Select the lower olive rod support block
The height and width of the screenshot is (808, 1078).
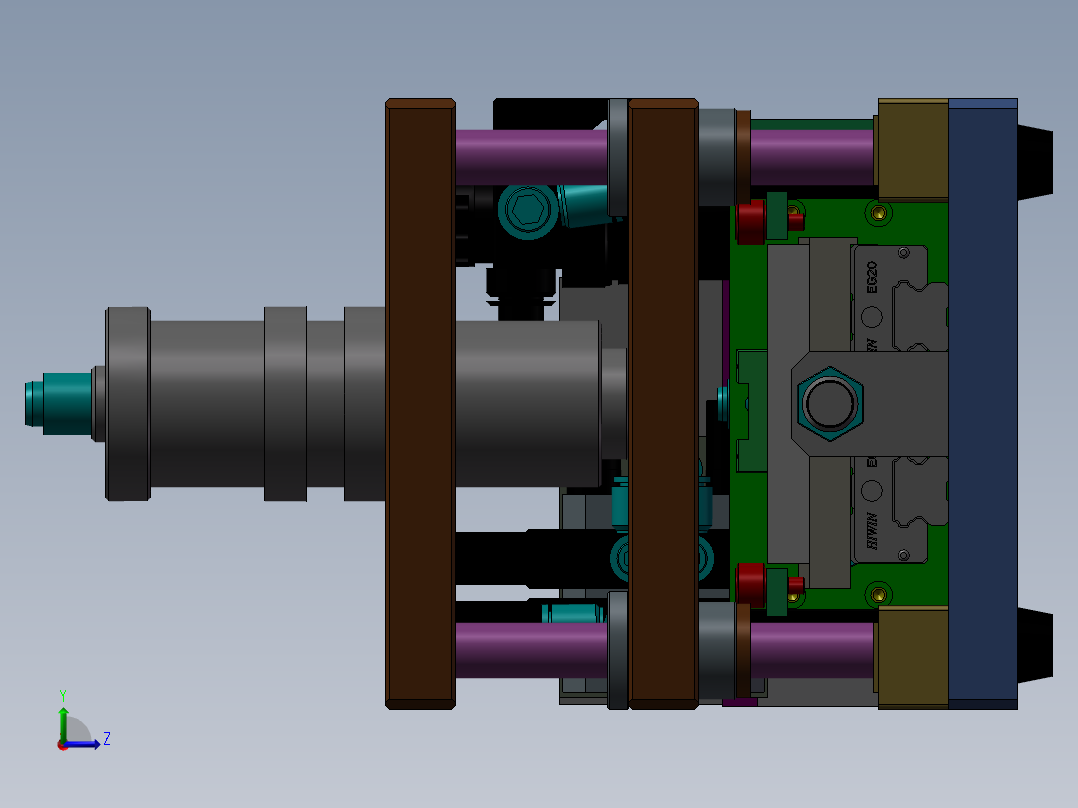[x=911, y=657]
